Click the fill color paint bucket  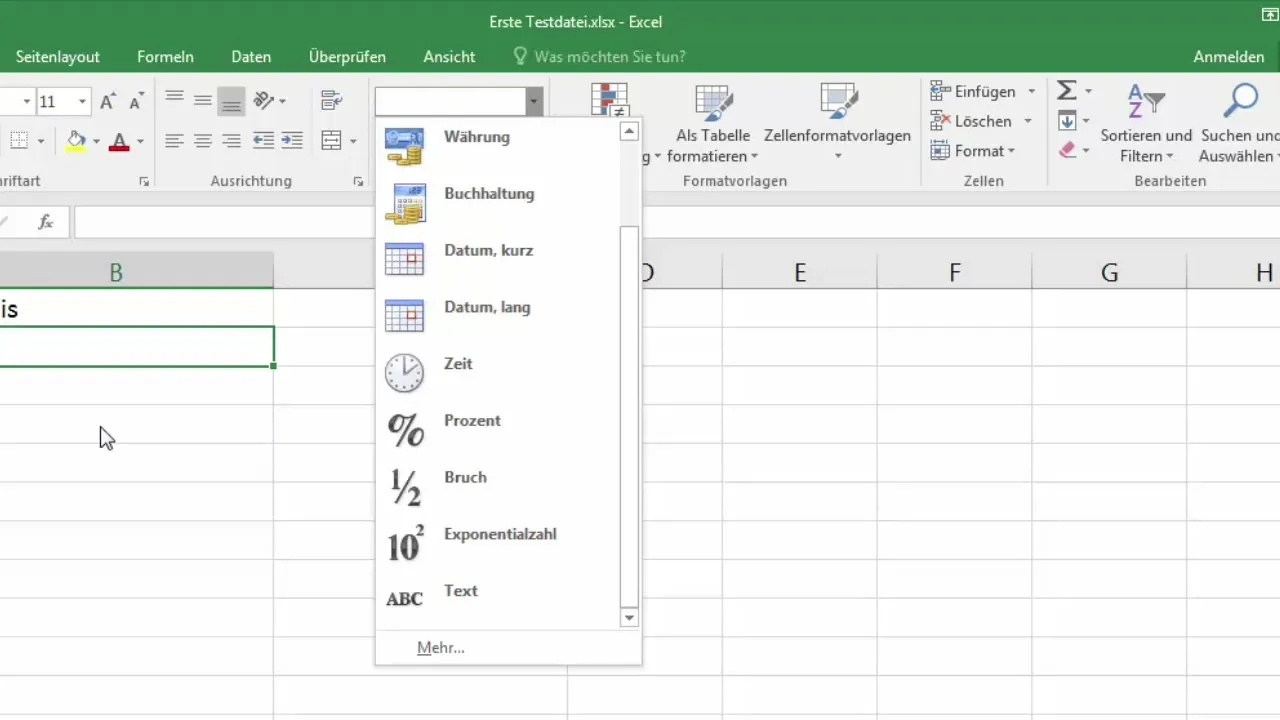point(76,141)
